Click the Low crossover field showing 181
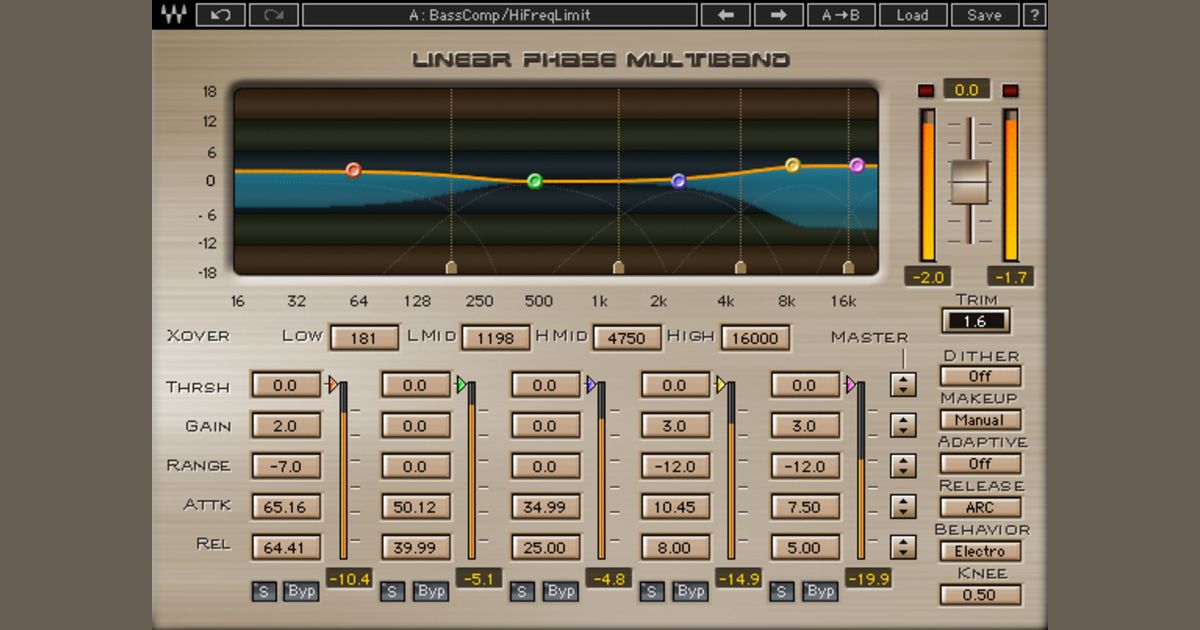 pos(364,337)
